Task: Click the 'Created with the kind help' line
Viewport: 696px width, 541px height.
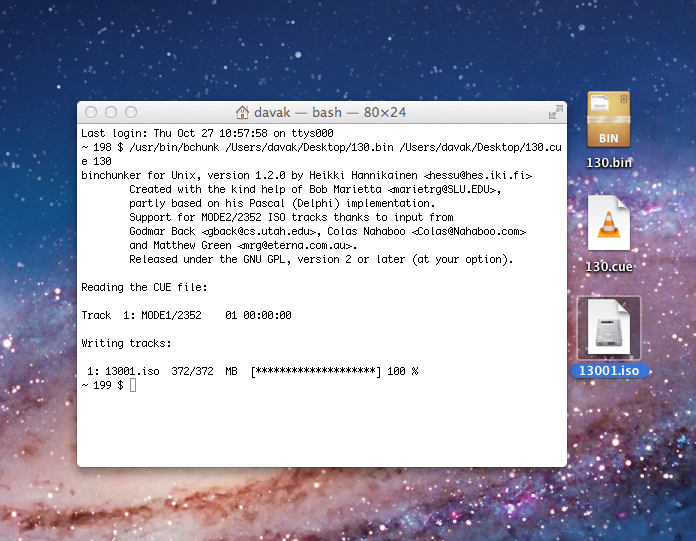Action: coord(315,190)
